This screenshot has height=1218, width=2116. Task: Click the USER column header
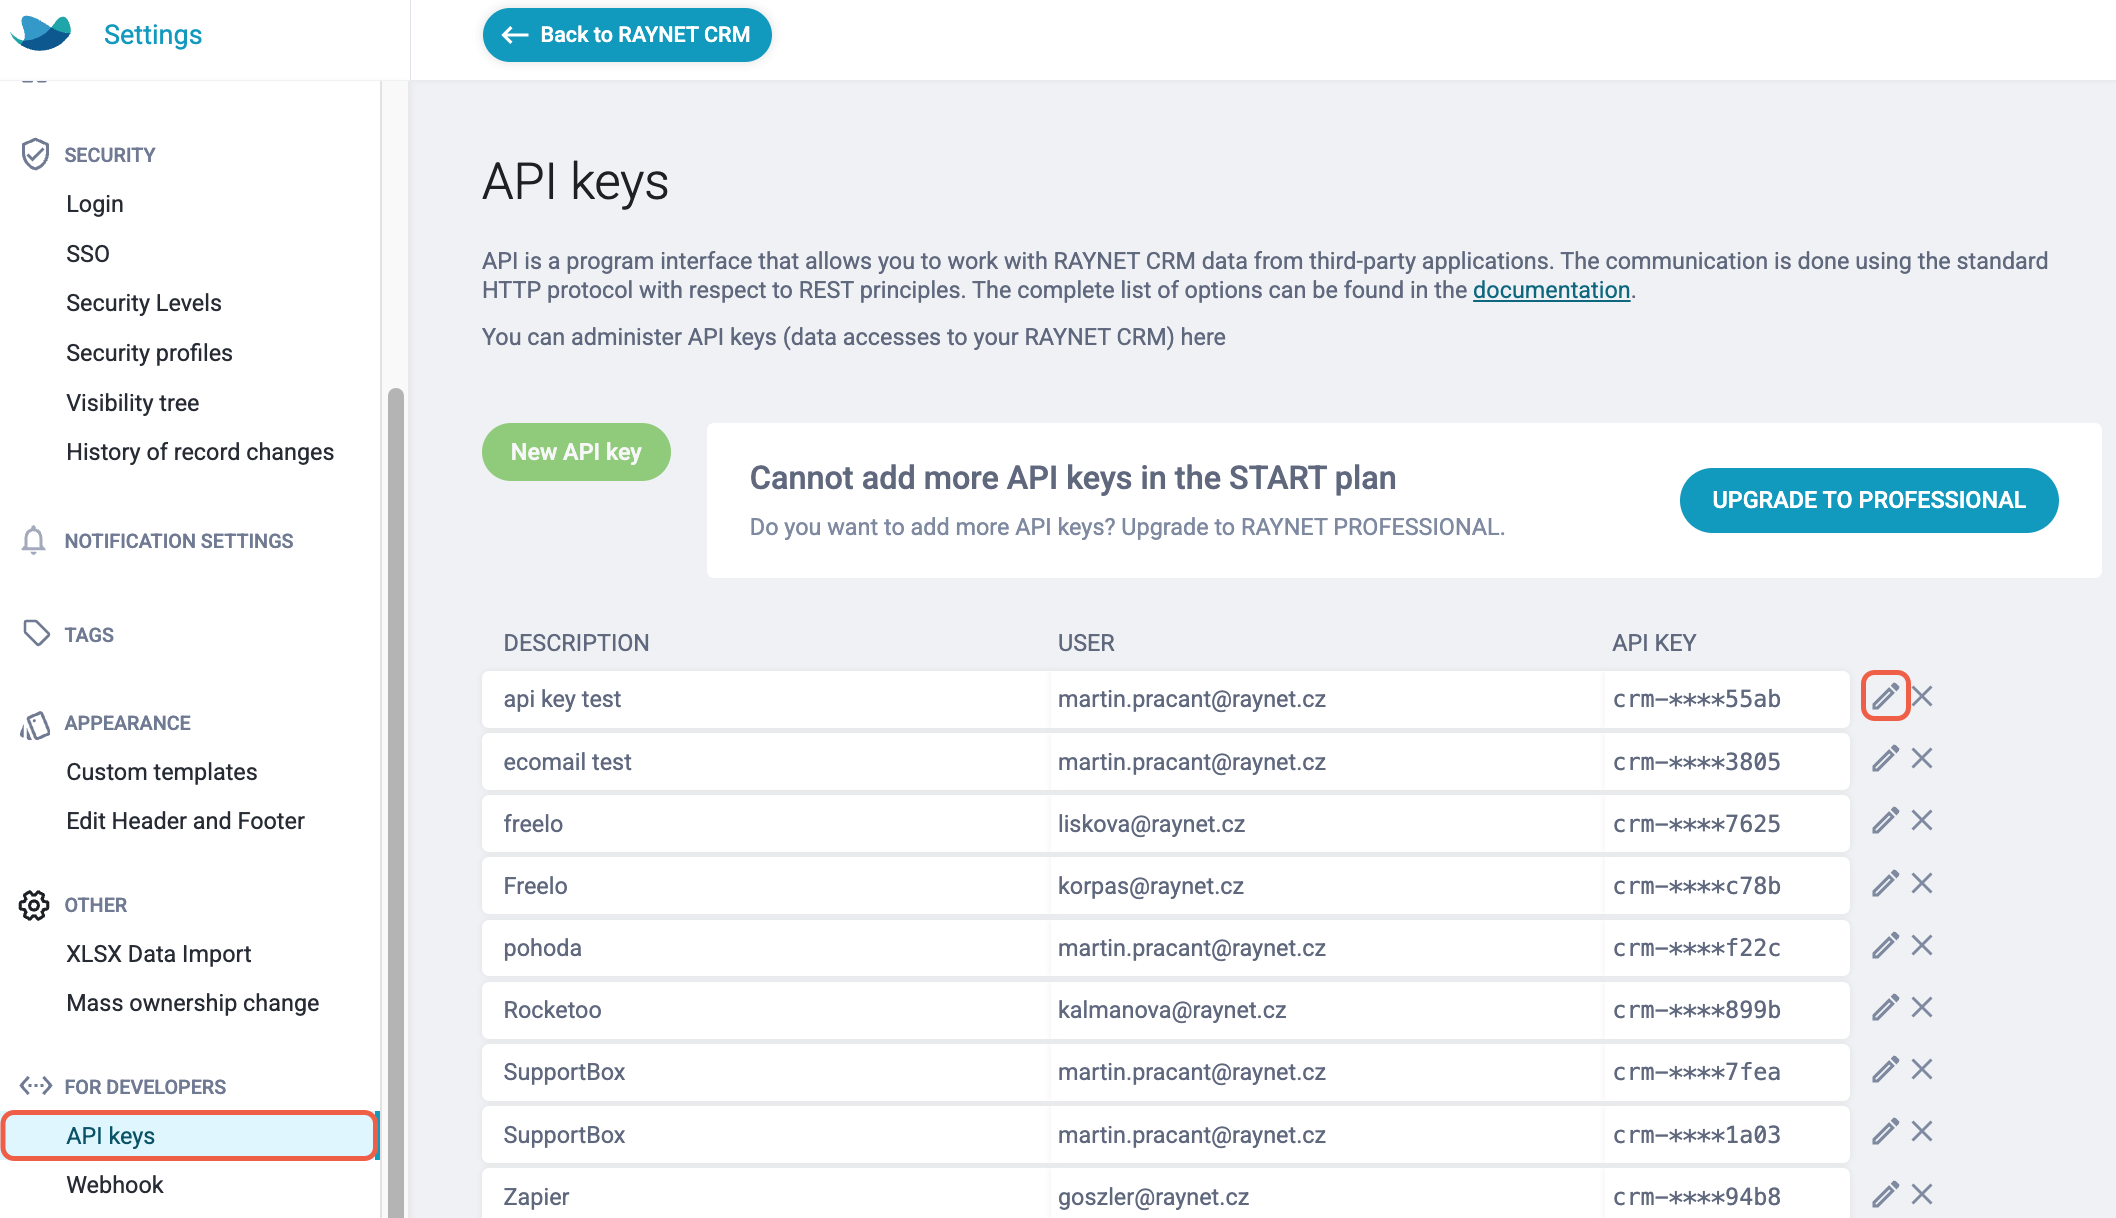click(x=1086, y=643)
